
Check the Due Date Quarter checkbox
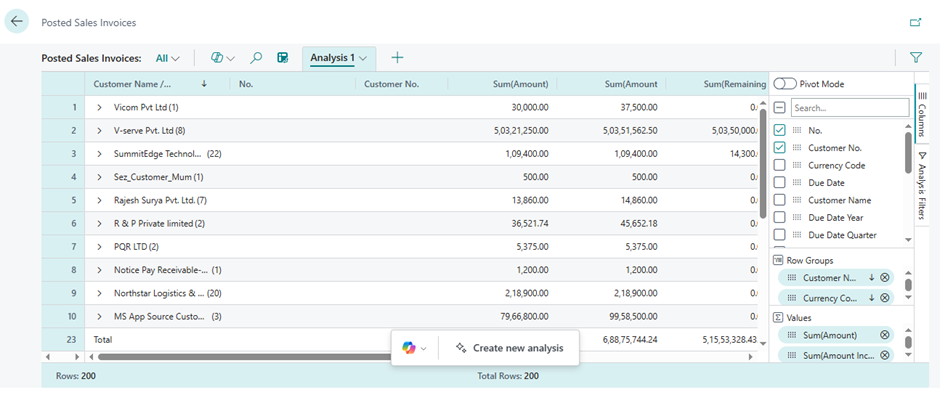[780, 234]
